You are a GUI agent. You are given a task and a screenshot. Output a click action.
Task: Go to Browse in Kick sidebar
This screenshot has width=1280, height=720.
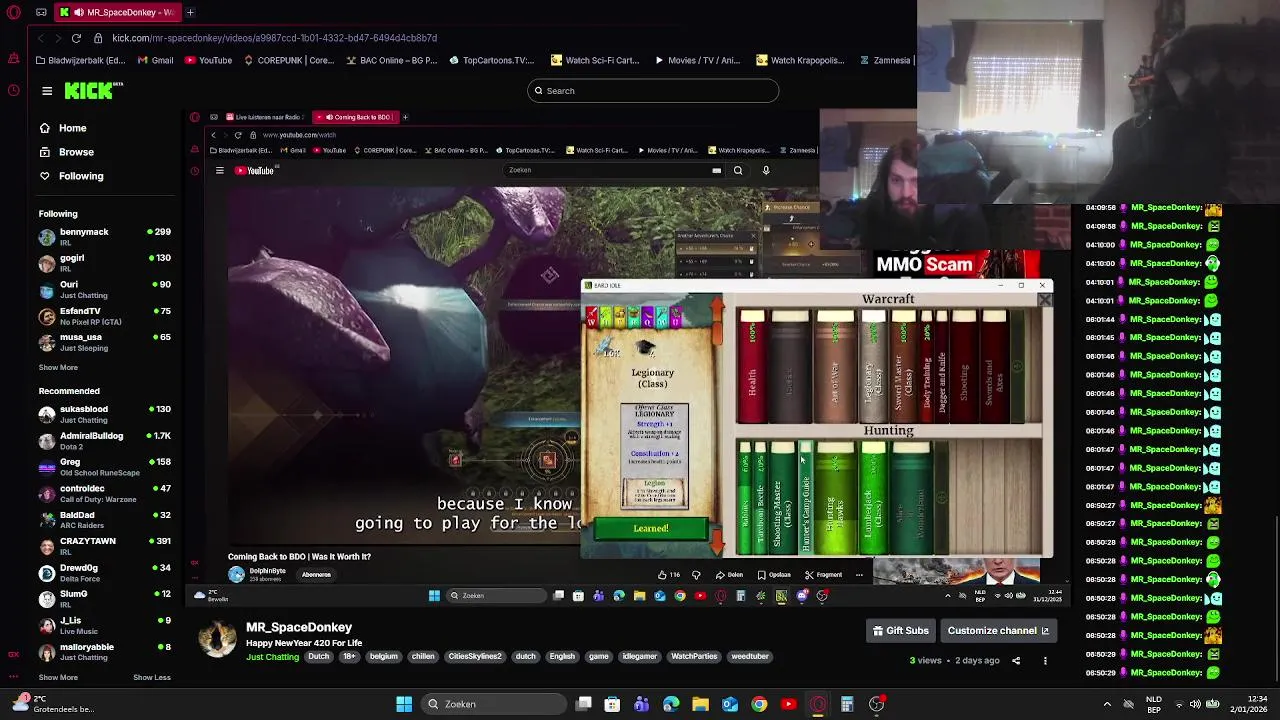pos(67,152)
